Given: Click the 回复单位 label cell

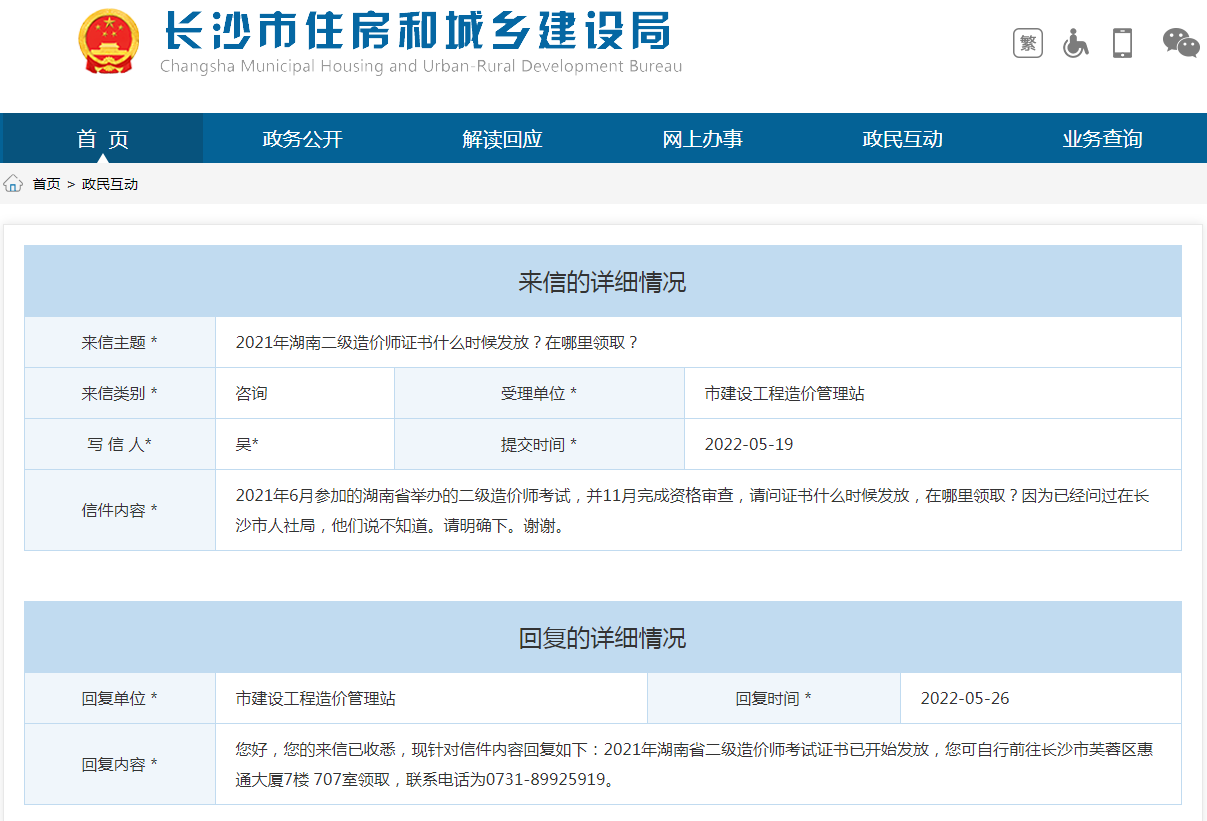Looking at the screenshot, I should pyautogui.click(x=120, y=698).
